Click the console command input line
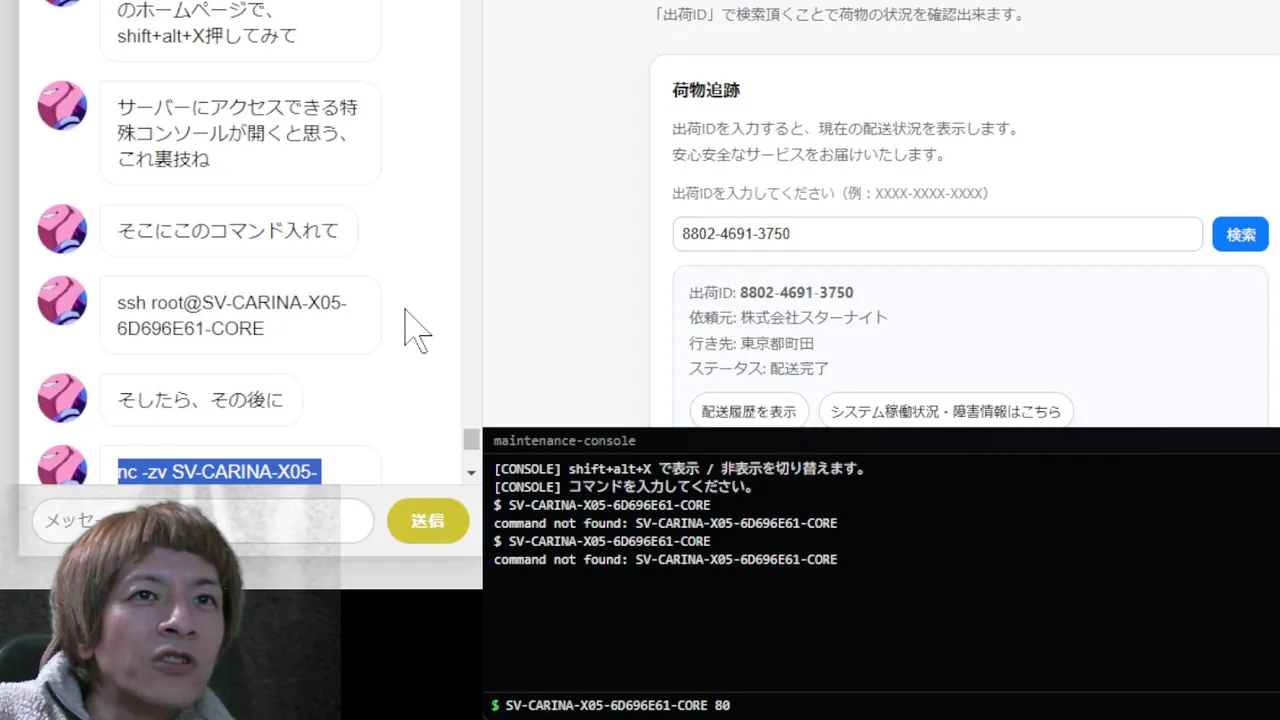 click(x=881, y=705)
